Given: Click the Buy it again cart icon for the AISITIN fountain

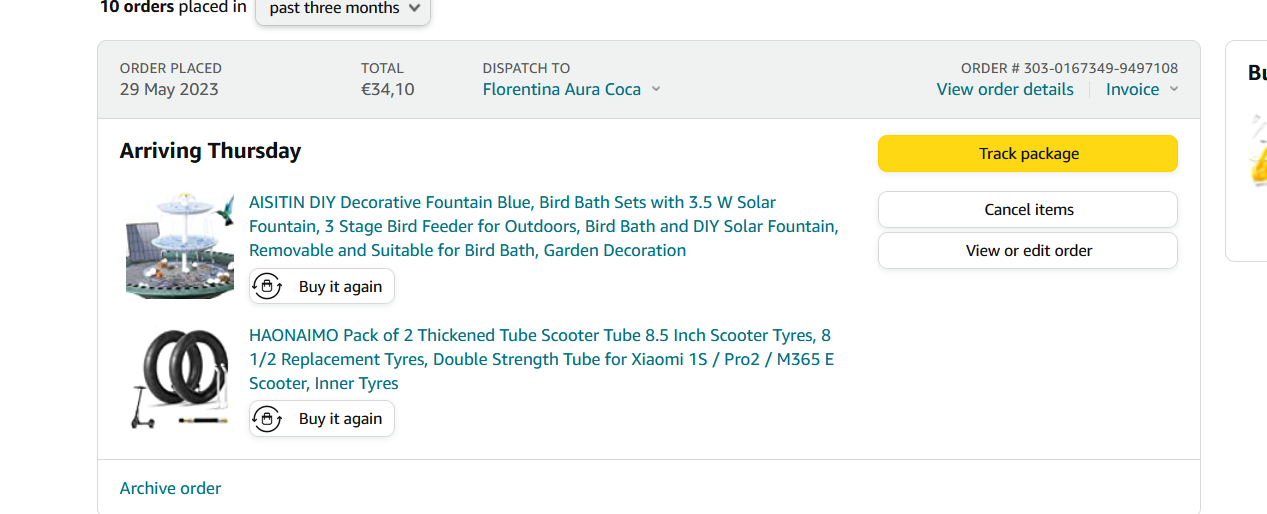Looking at the screenshot, I should tap(267, 286).
